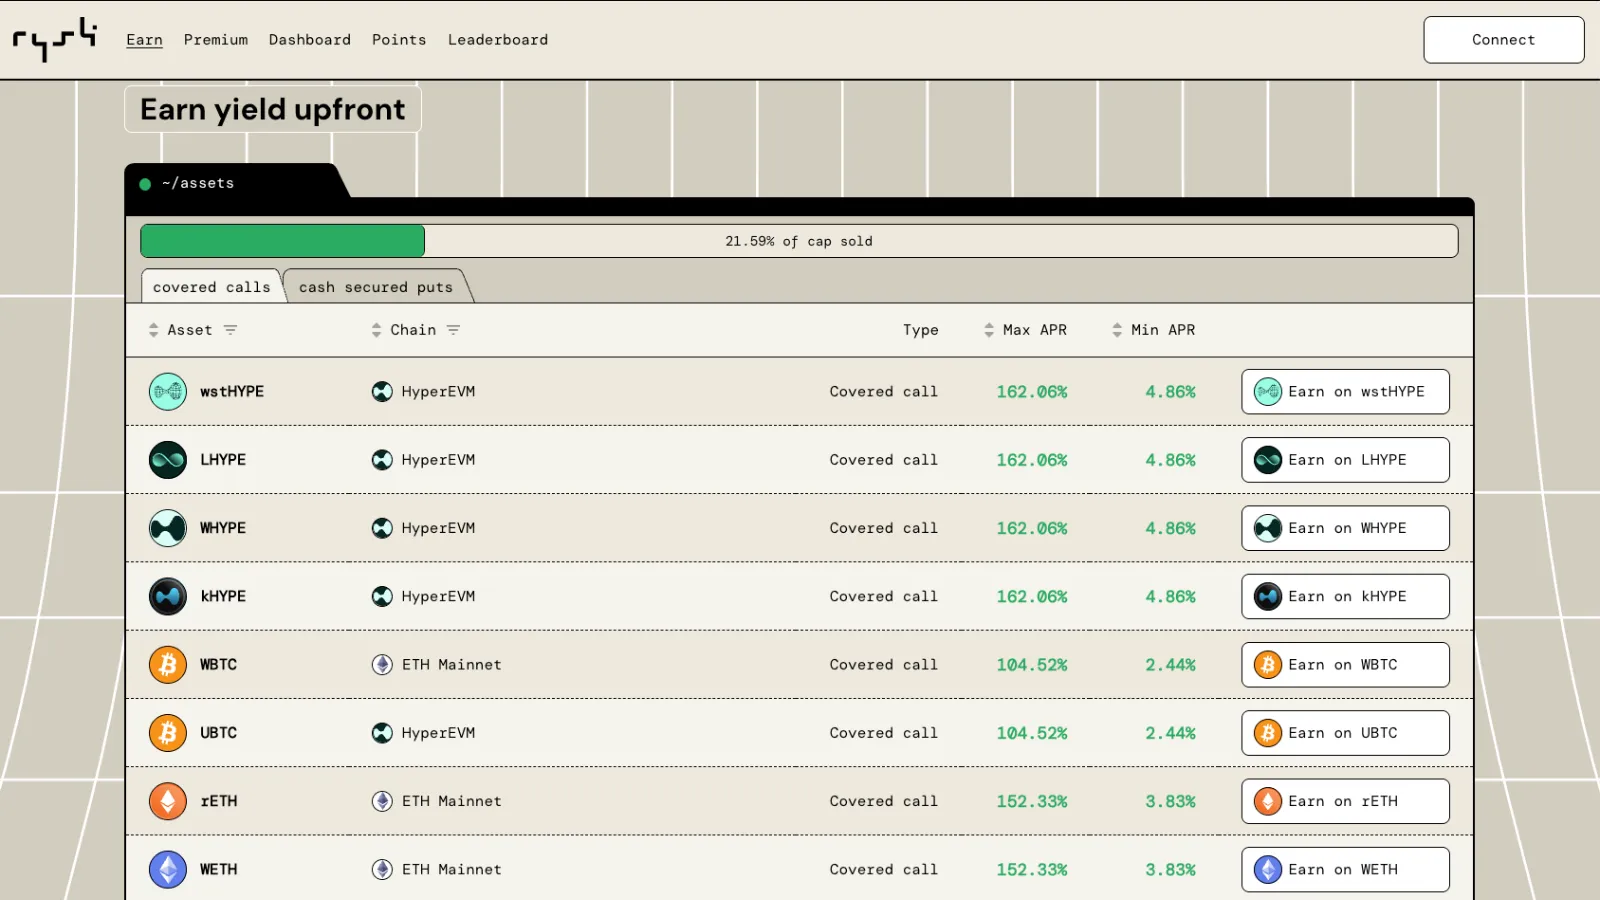
Task: Open the Points page
Action: (x=399, y=40)
